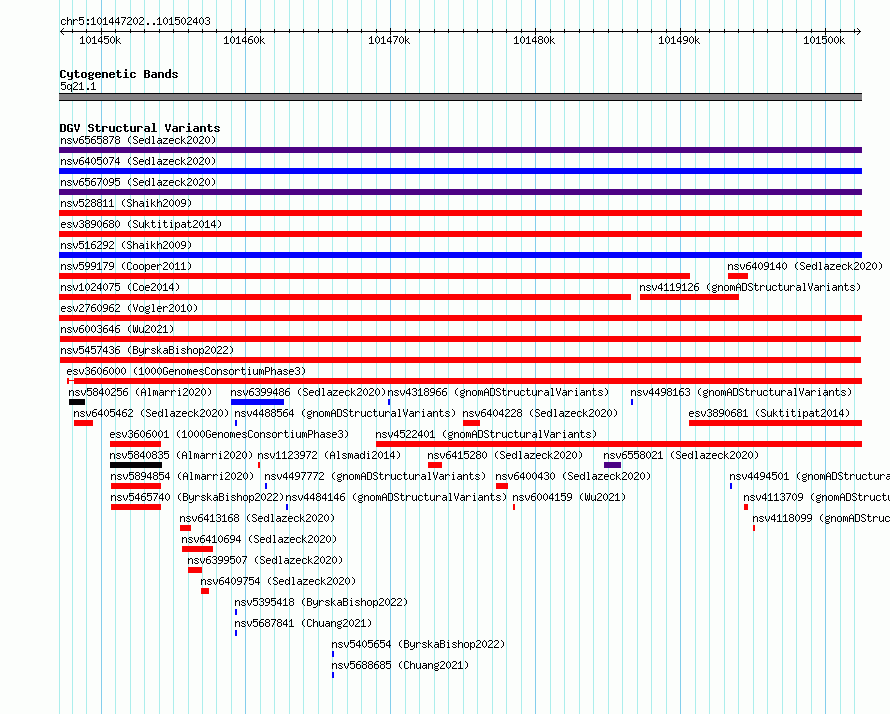Click nsv1123972 (Alsmadi2014) label
890x714 pixels.
click(x=329, y=455)
